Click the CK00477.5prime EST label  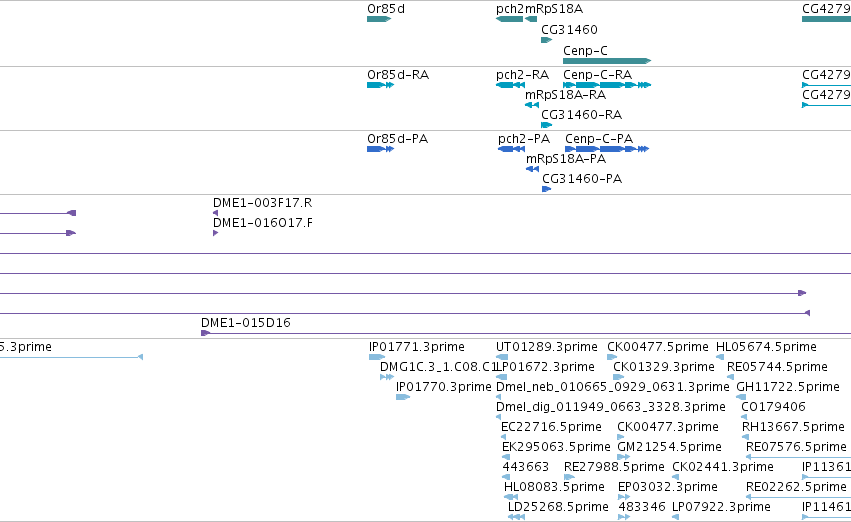tap(658, 347)
